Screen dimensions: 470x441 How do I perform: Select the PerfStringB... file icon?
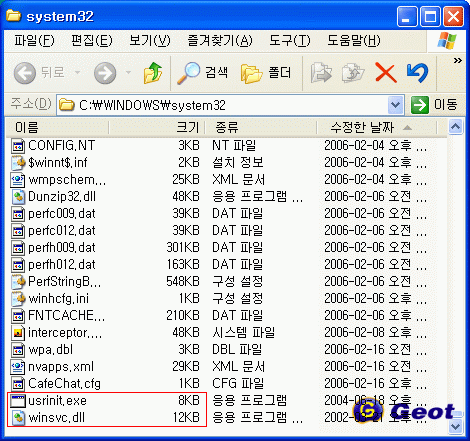tap(18, 282)
